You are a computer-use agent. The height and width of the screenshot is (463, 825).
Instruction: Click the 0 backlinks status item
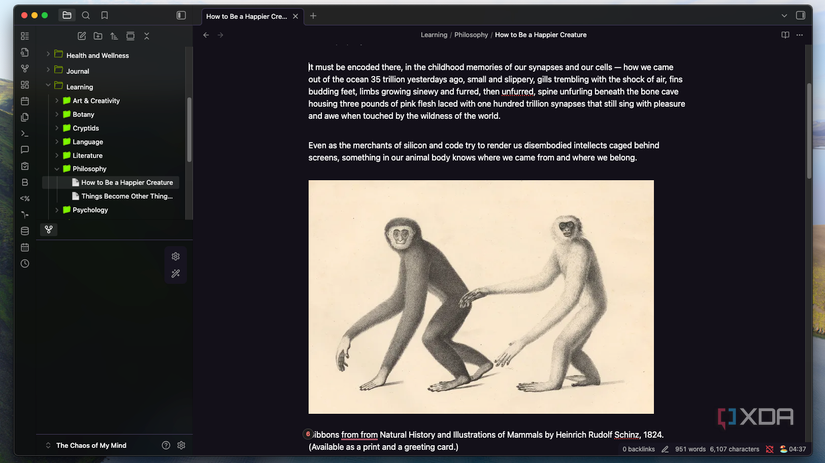tap(638, 449)
